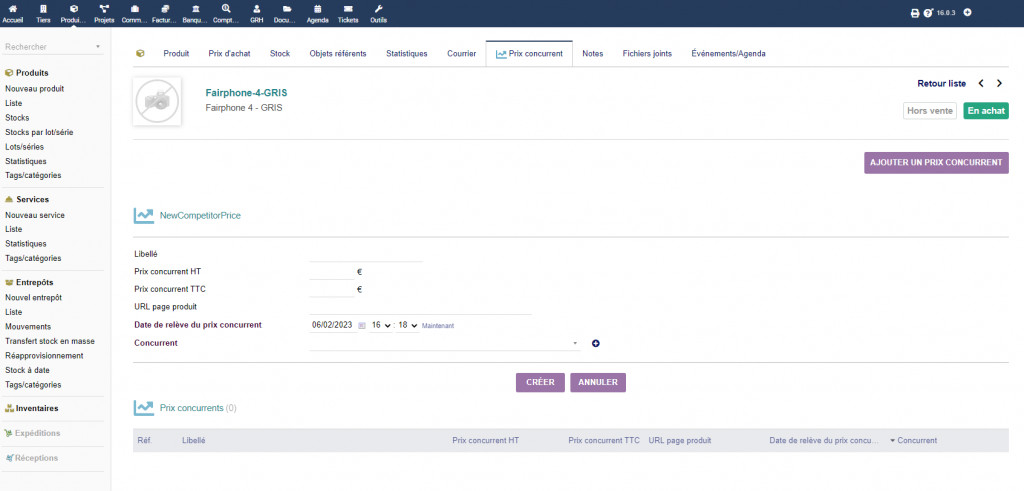Screen dimensions: 1024x491
Task: Click the Prix concurrent HT input field
Action: point(332,272)
